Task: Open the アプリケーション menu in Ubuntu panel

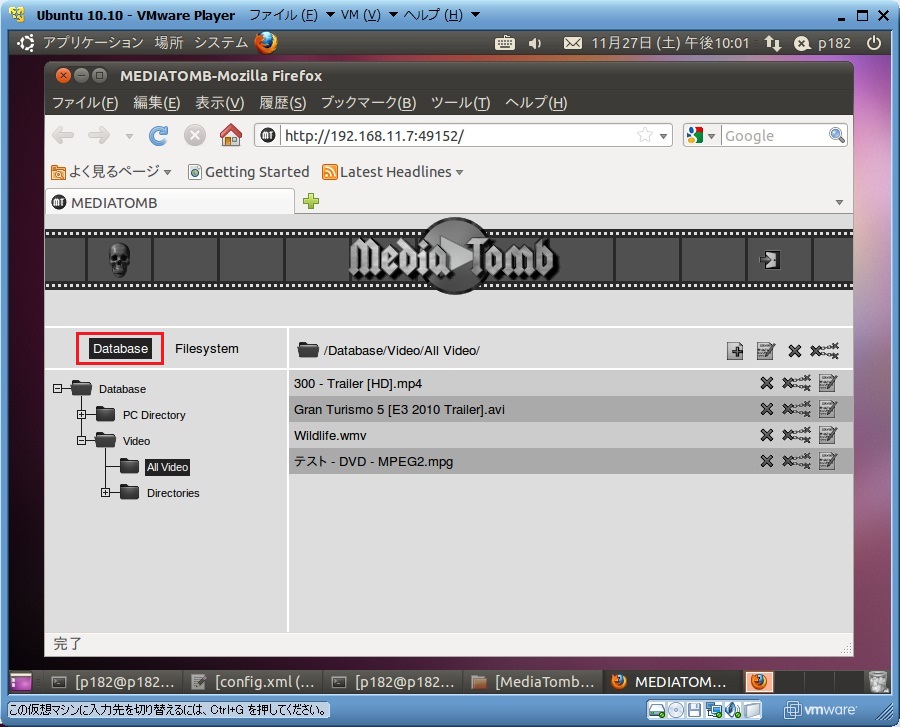Action: 93,42
